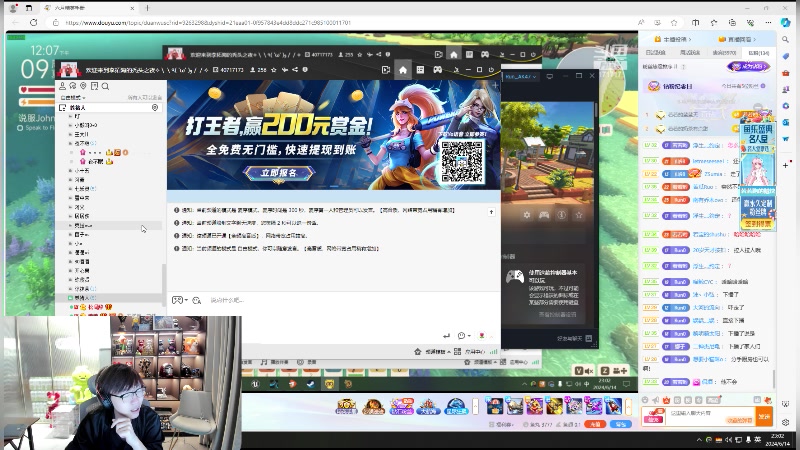800x450 pixels.
Task: Click the up-arrow button beside the notices
Action: [491, 212]
